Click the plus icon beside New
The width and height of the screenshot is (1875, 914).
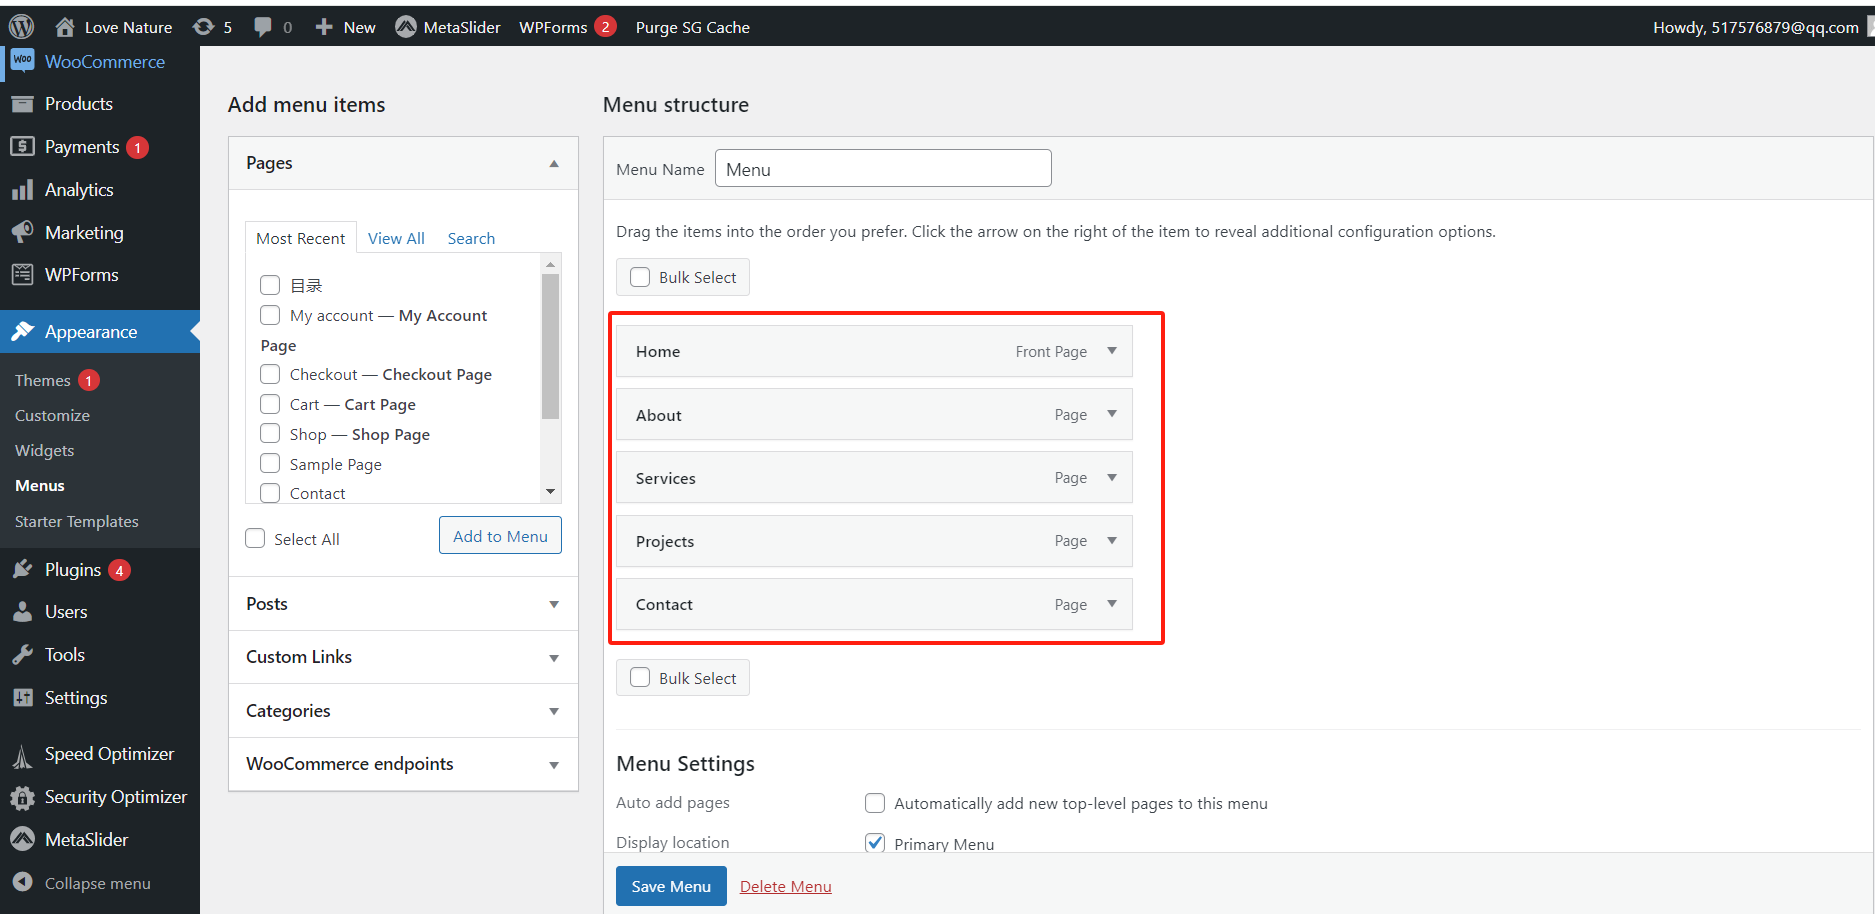click(x=324, y=27)
